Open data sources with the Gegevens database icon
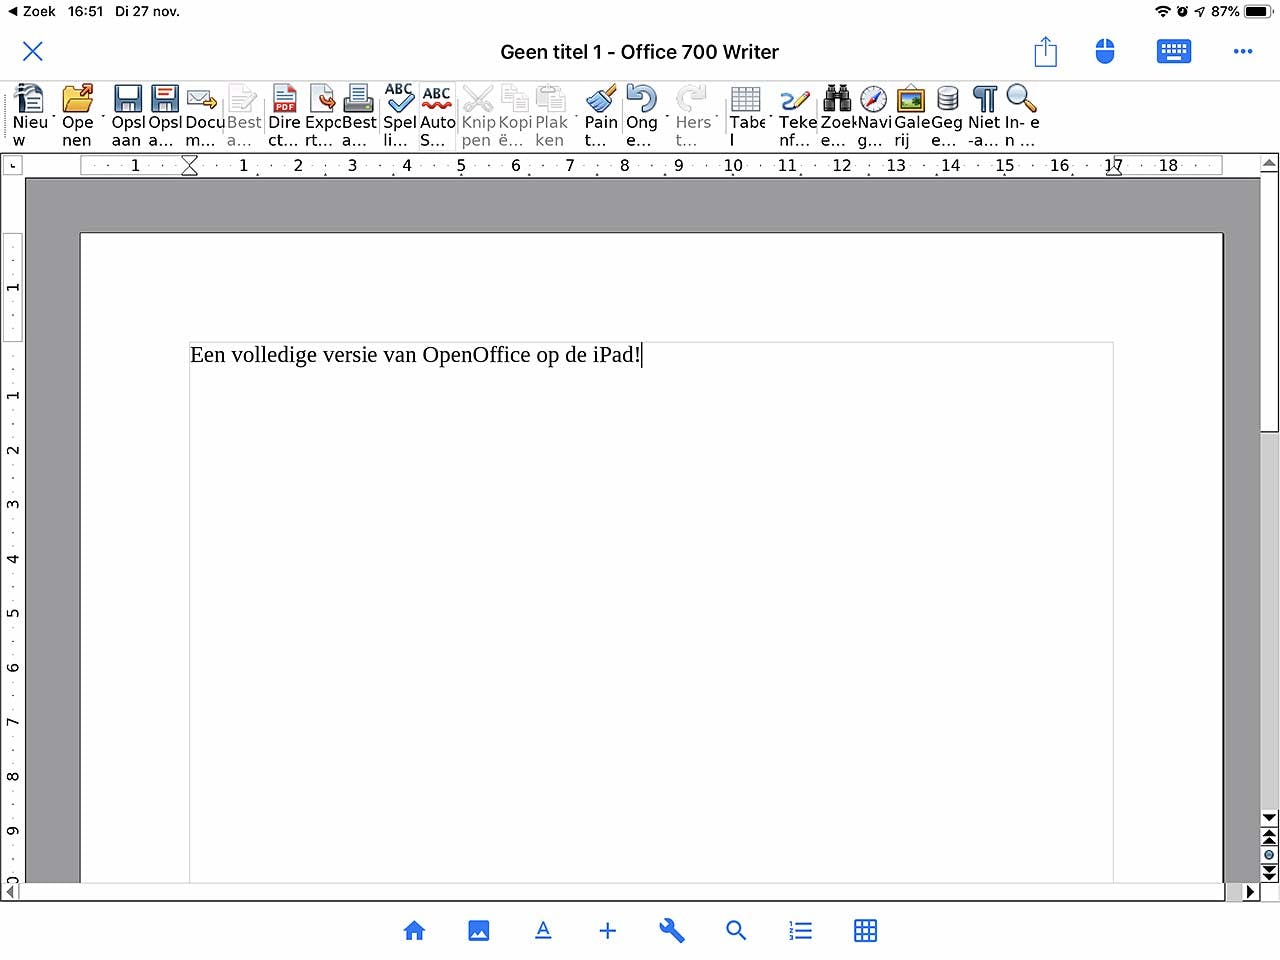The width and height of the screenshot is (1280, 960). (x=948, y=98)
